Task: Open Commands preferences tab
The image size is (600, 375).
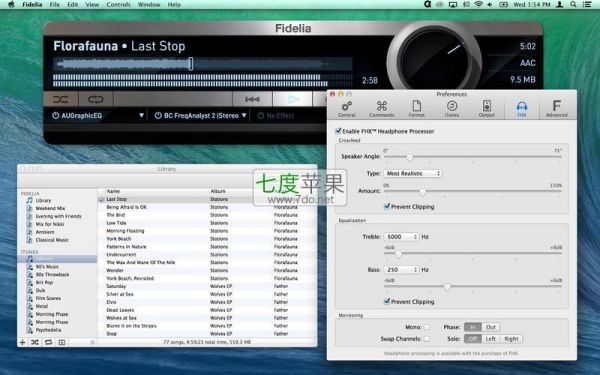Action: point(382,109)
